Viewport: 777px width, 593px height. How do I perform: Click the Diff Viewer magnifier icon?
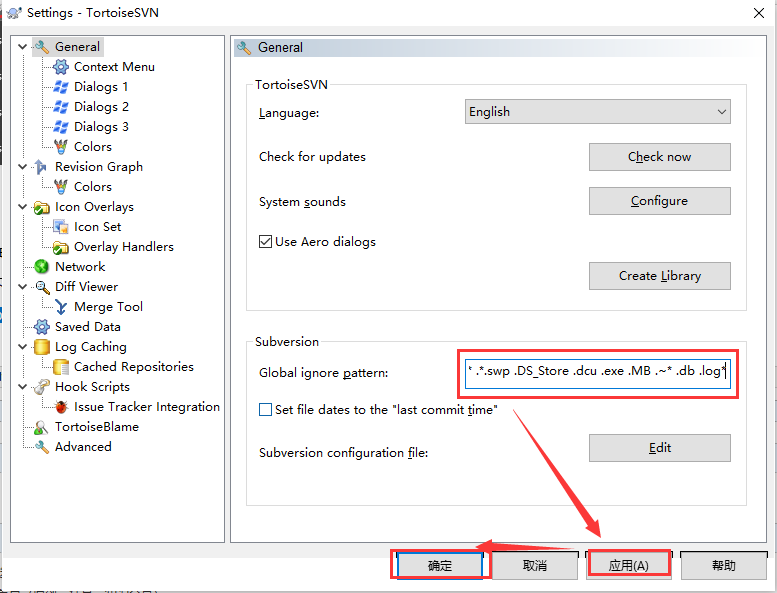tap(43, 287)
